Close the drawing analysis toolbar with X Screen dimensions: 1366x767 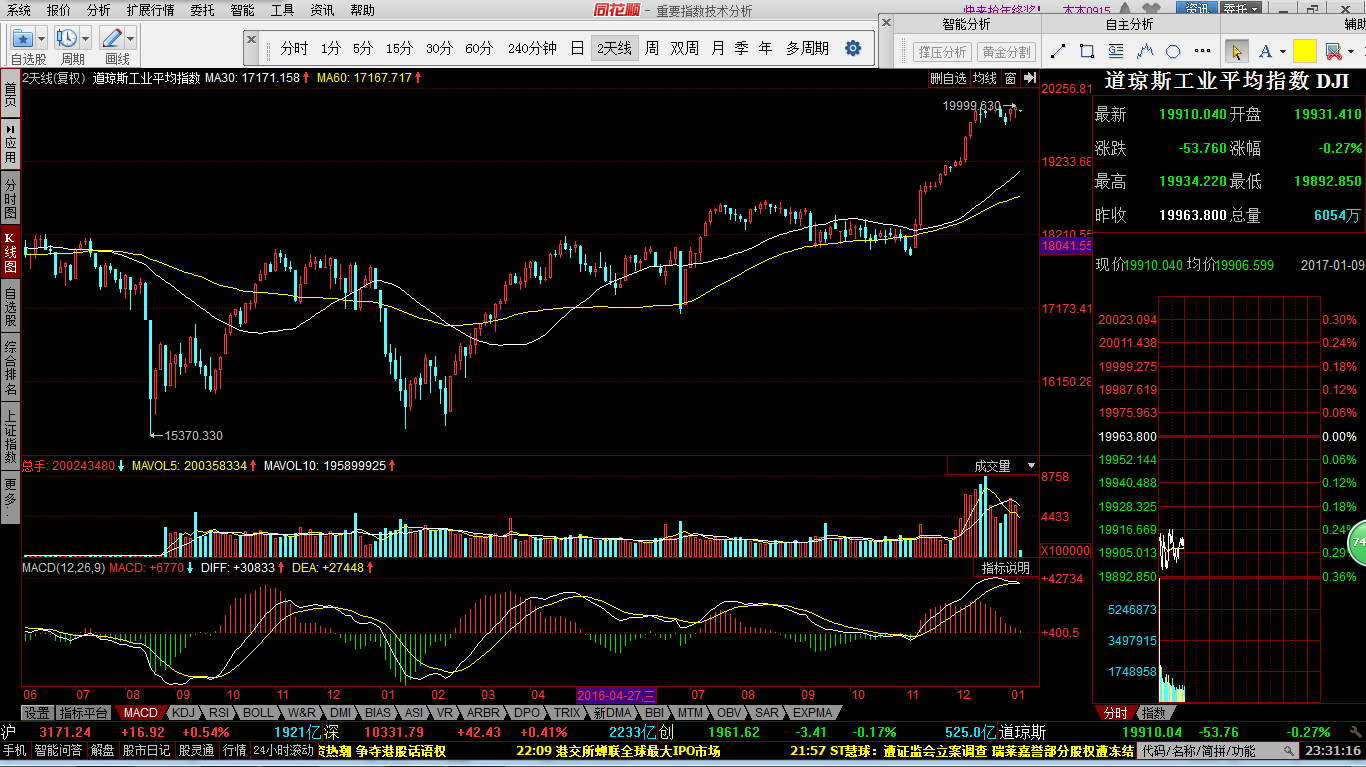pyautogui.click(x=886, y=22)
